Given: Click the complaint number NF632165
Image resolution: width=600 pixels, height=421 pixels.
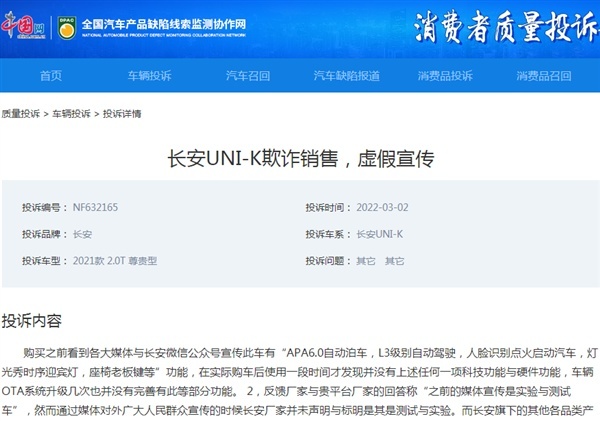Looking at the screenshot, I should 95,207.
